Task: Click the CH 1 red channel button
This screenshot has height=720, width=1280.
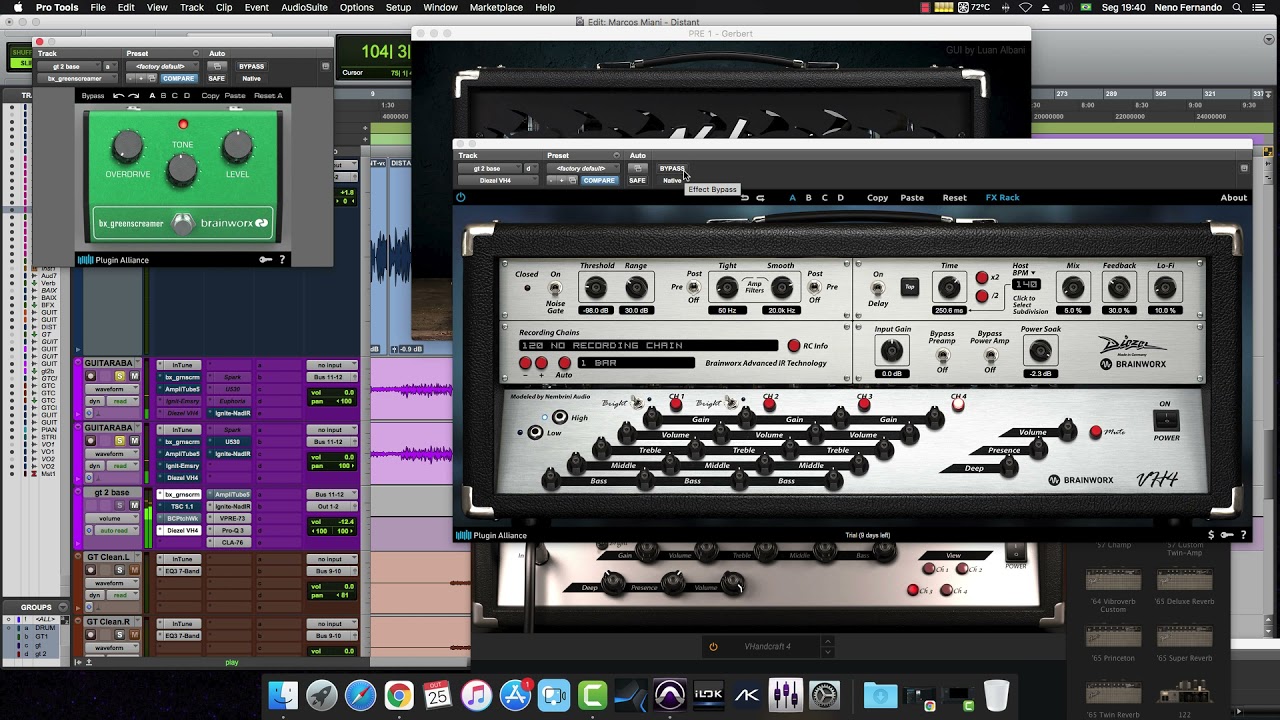Action: point(677,404)
